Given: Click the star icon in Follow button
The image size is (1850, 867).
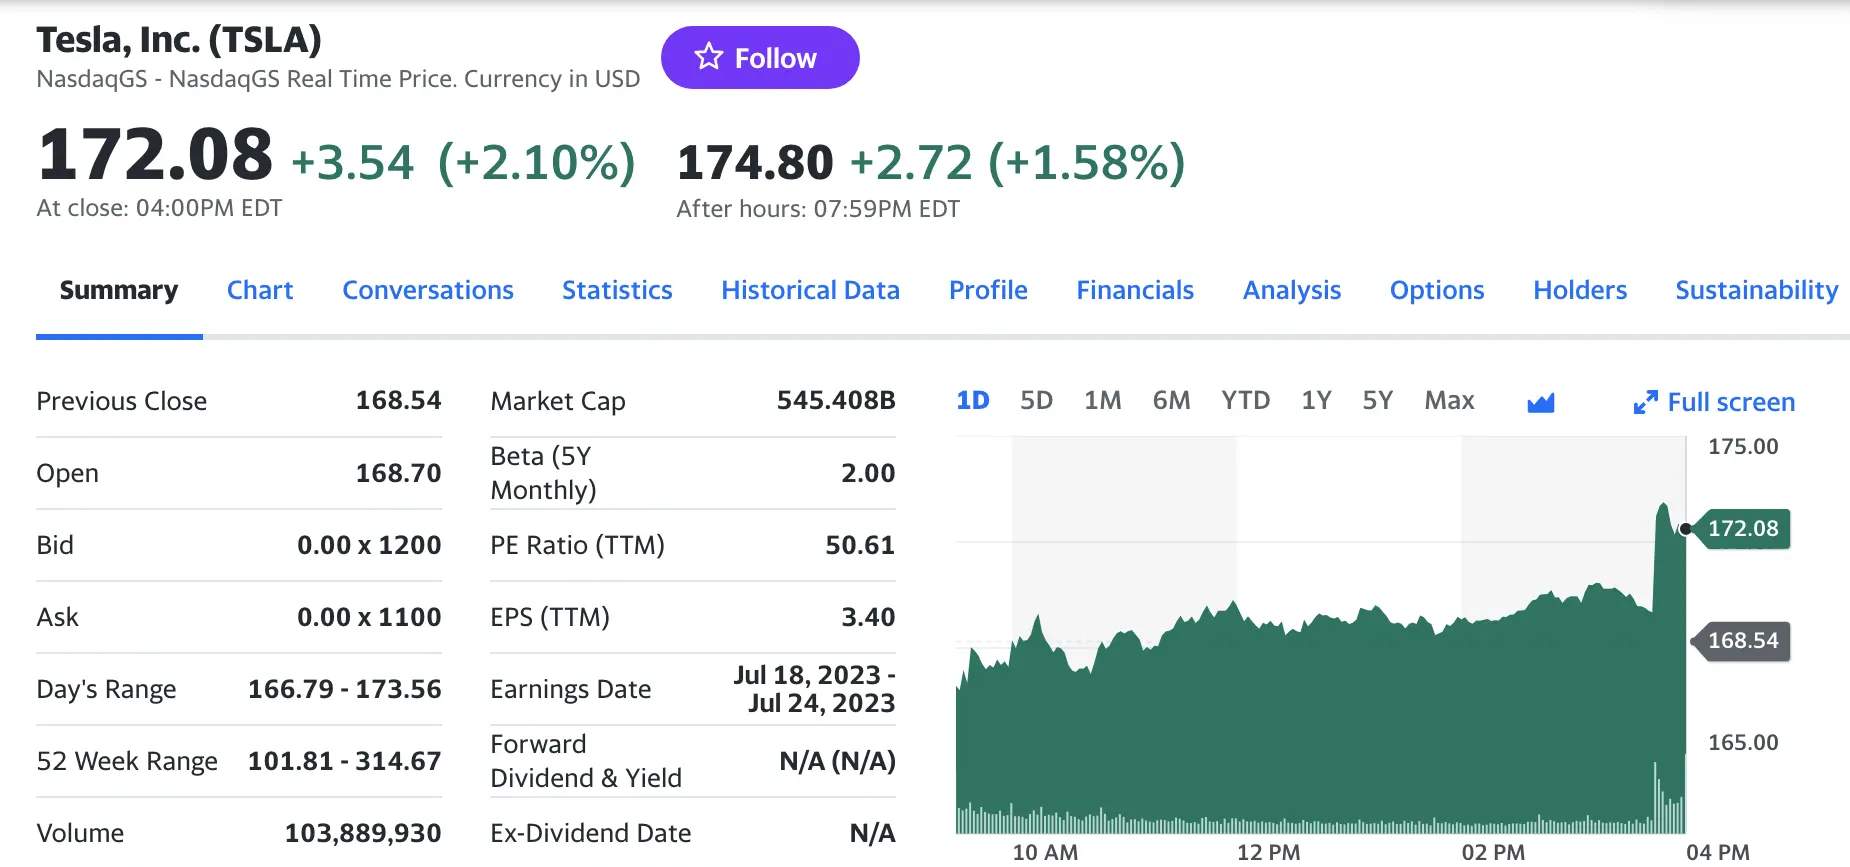Looking at the screenshot, I should tap(709, 57).
